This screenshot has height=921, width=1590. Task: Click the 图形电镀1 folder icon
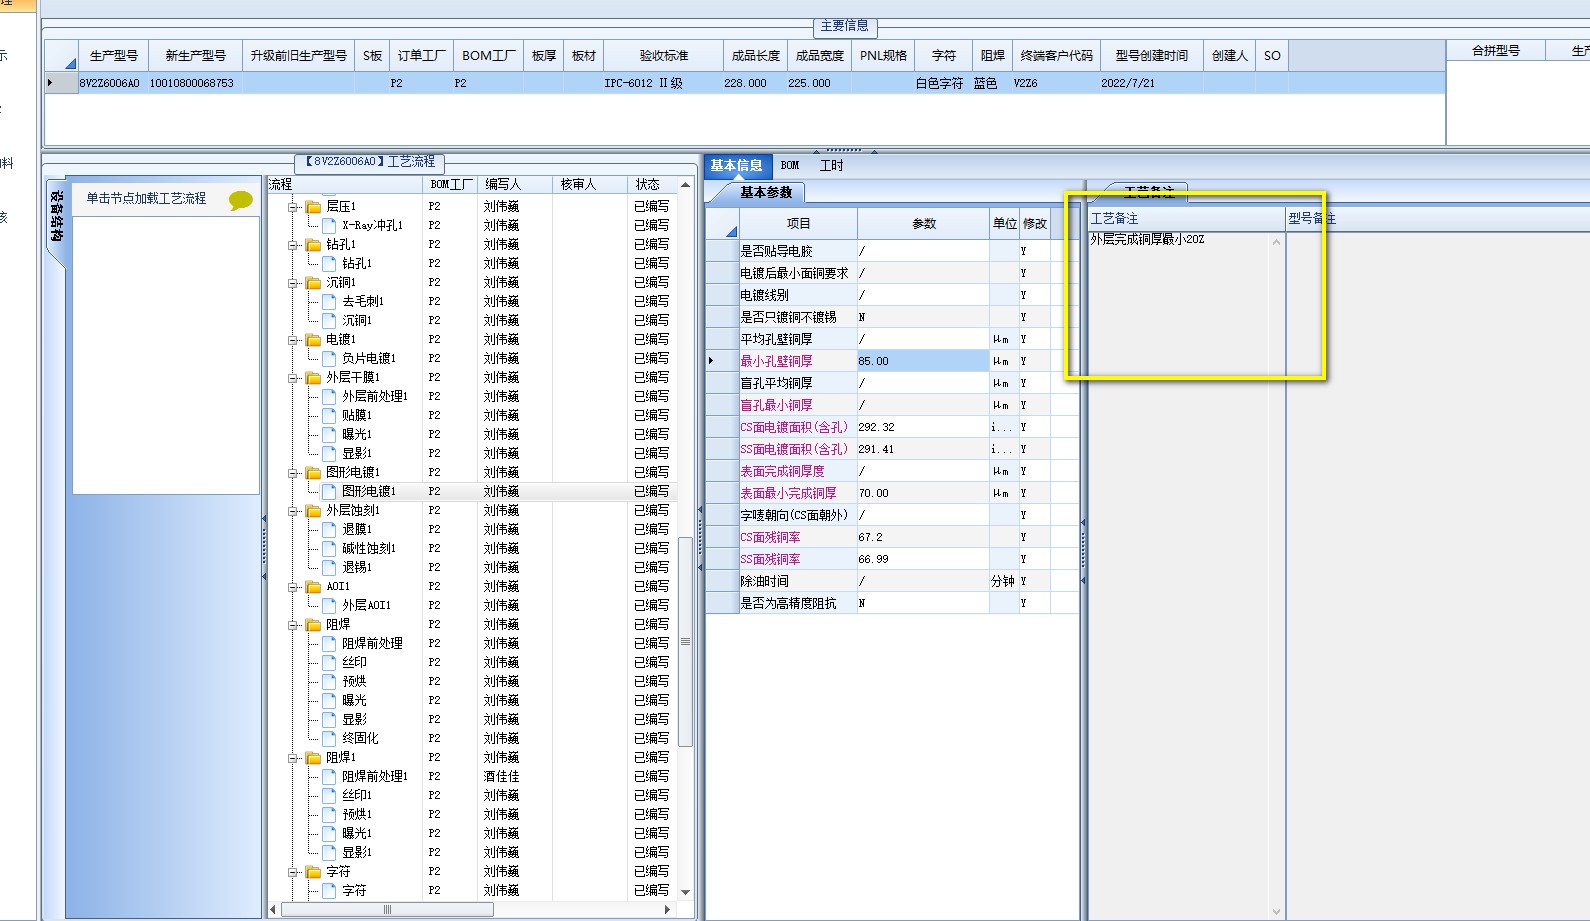(313, 473)
